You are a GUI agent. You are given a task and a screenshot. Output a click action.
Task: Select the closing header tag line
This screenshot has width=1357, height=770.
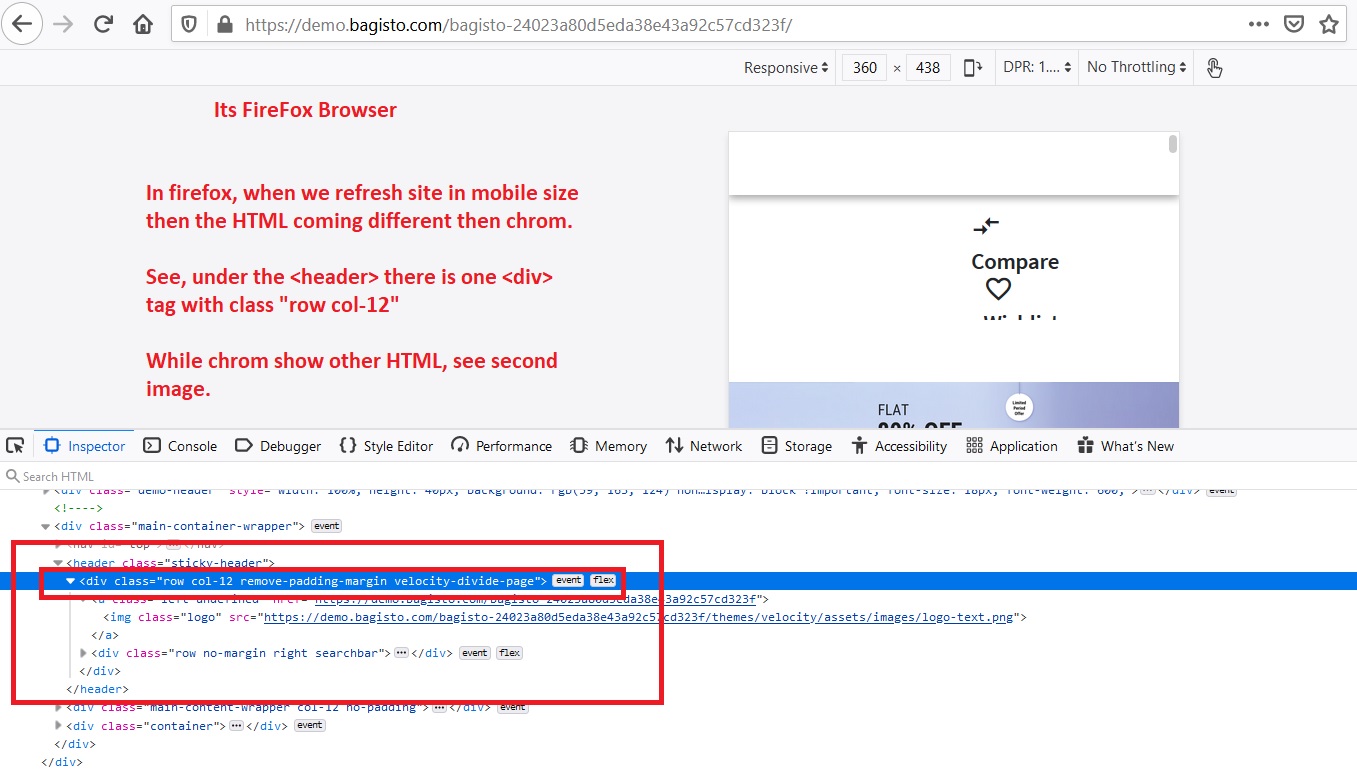[97, 689]
